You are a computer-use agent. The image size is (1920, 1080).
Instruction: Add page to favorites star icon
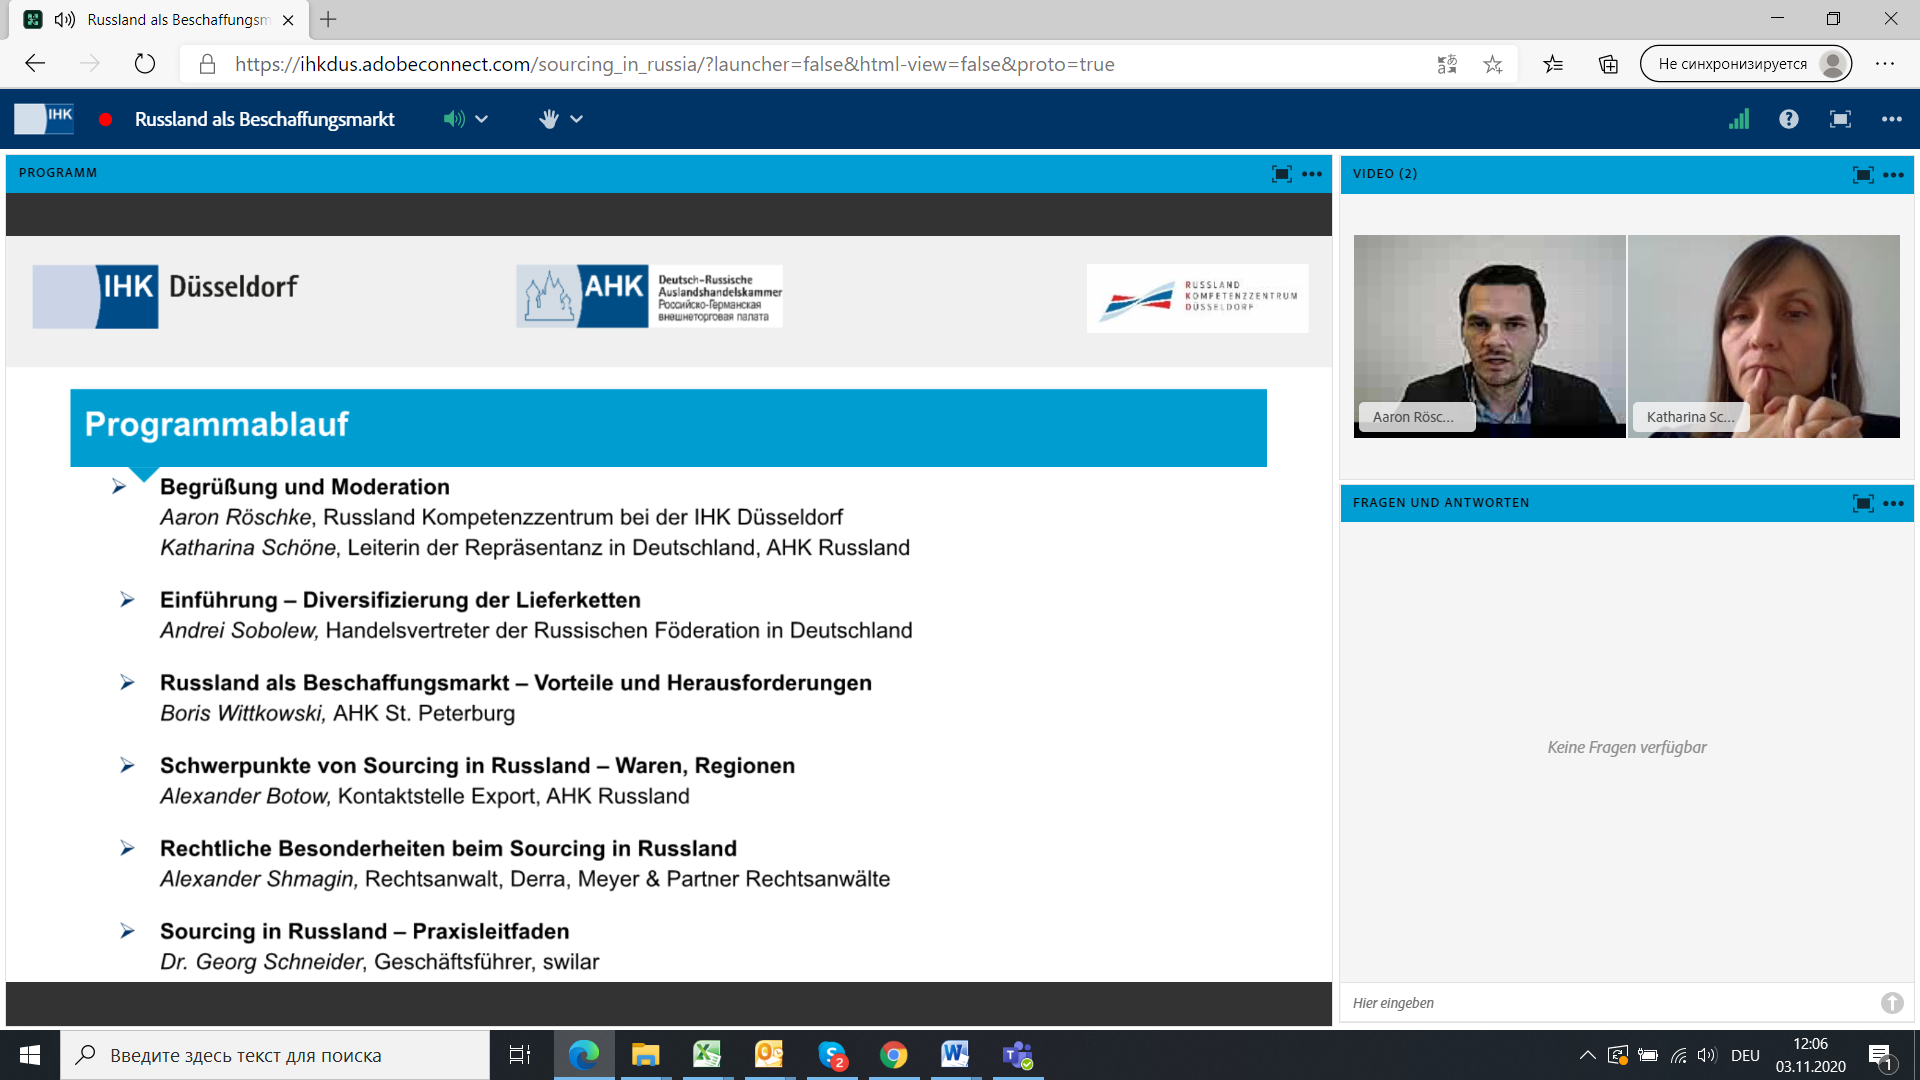pyautogui.click(x=1493, y=64)
